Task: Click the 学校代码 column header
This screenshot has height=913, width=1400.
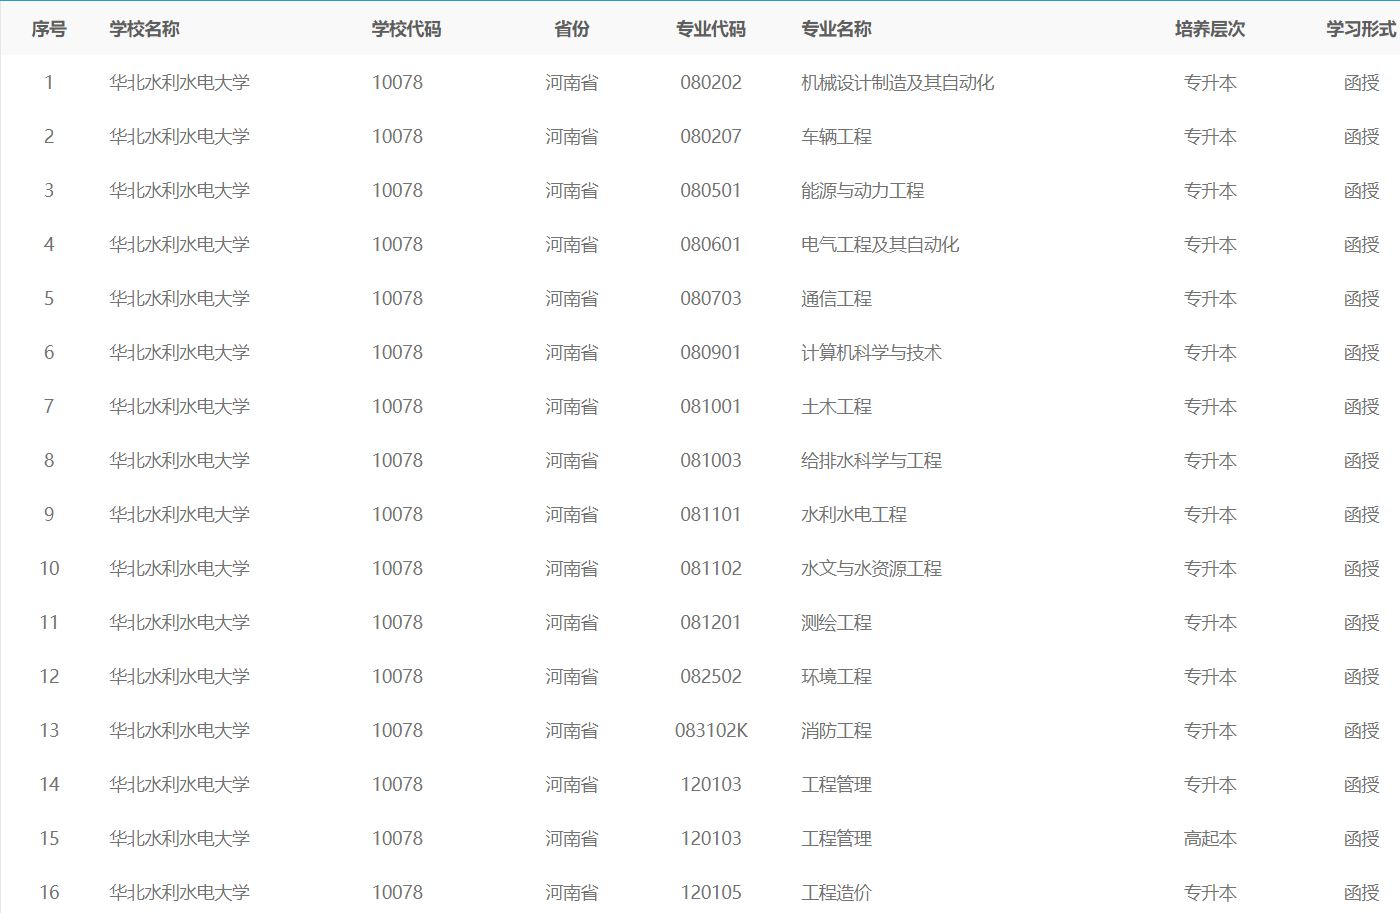Action: click(406, 29)
